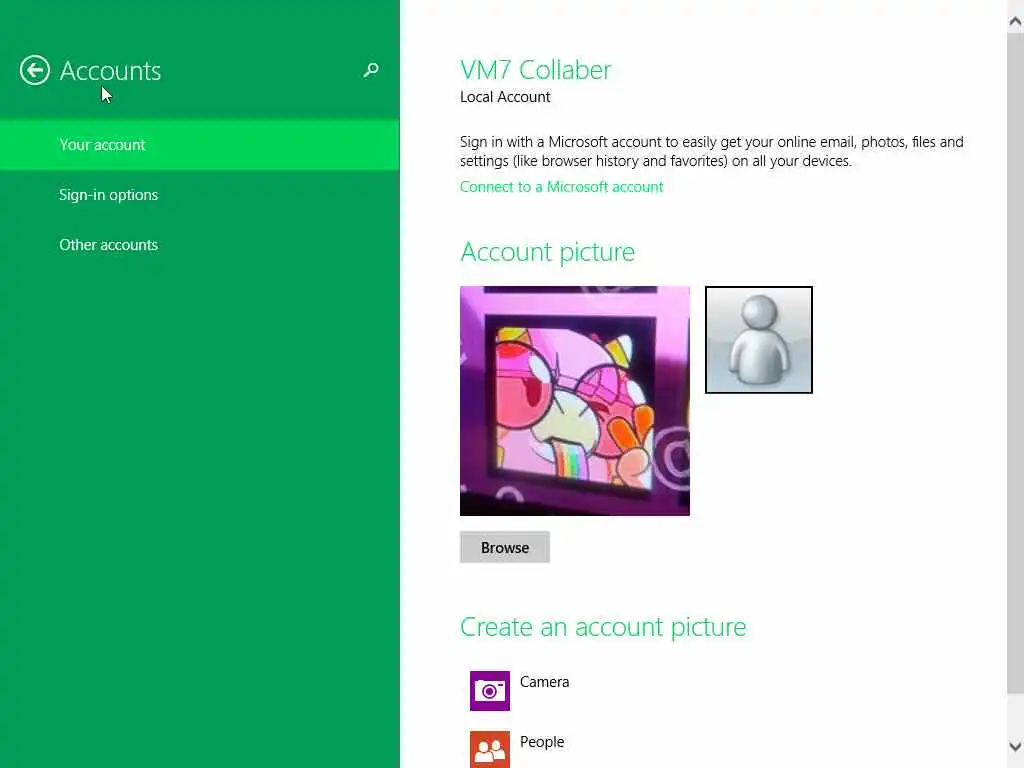
Task: Click the Camera label text
Action: tap(545, 682)
